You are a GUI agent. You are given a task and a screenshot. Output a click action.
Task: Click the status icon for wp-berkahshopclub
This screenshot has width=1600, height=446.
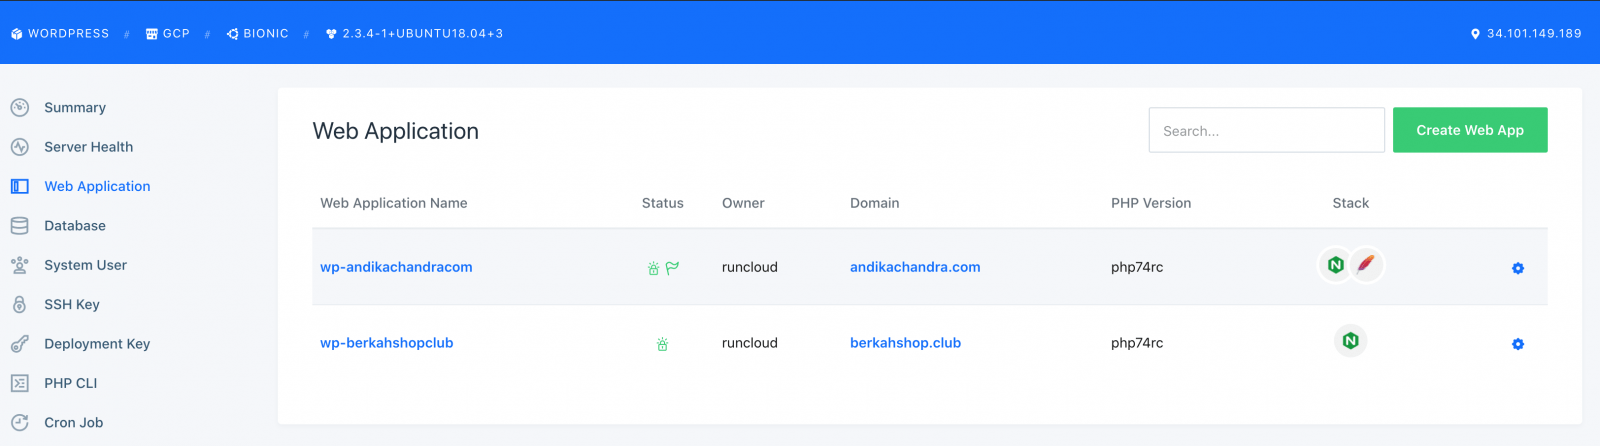[662, 344]
